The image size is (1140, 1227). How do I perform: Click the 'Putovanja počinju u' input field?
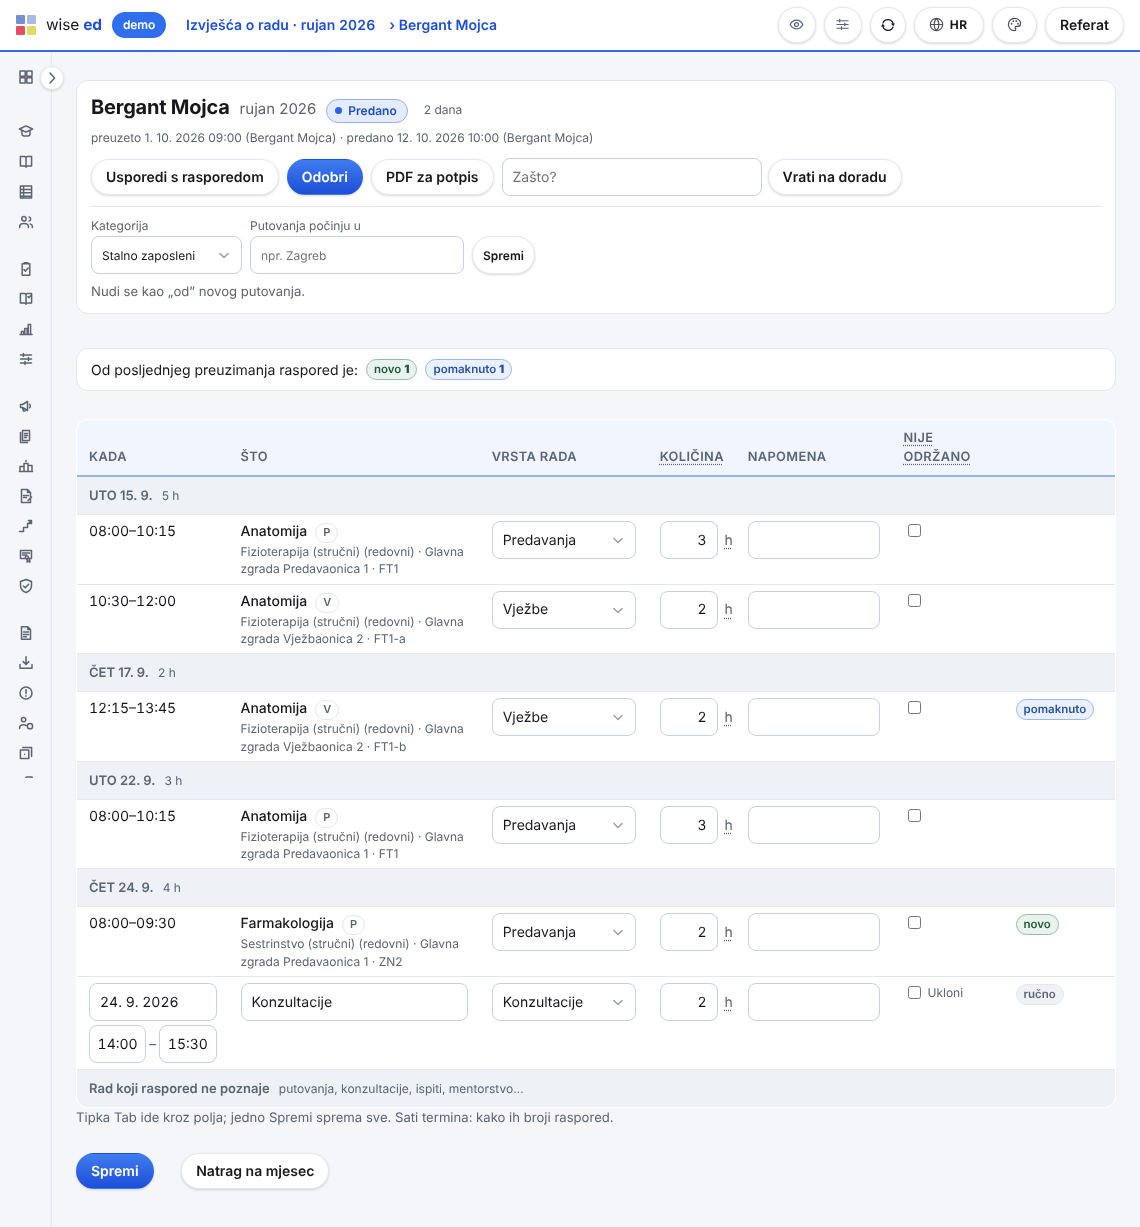pos(357,255)
